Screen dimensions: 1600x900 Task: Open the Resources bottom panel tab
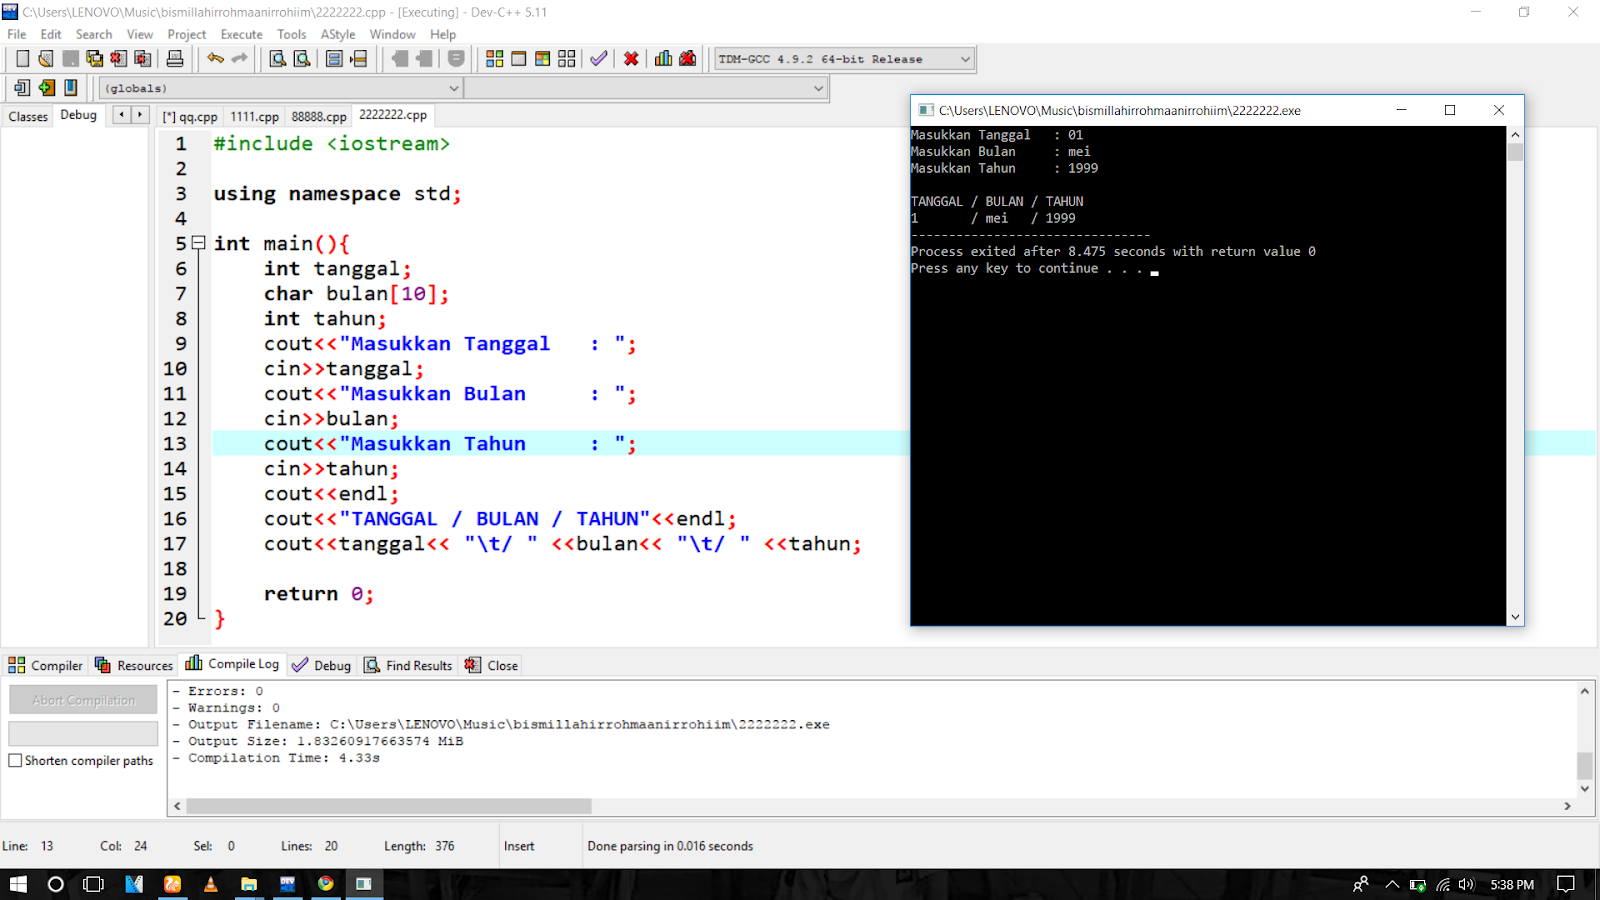tap(133, 666)
